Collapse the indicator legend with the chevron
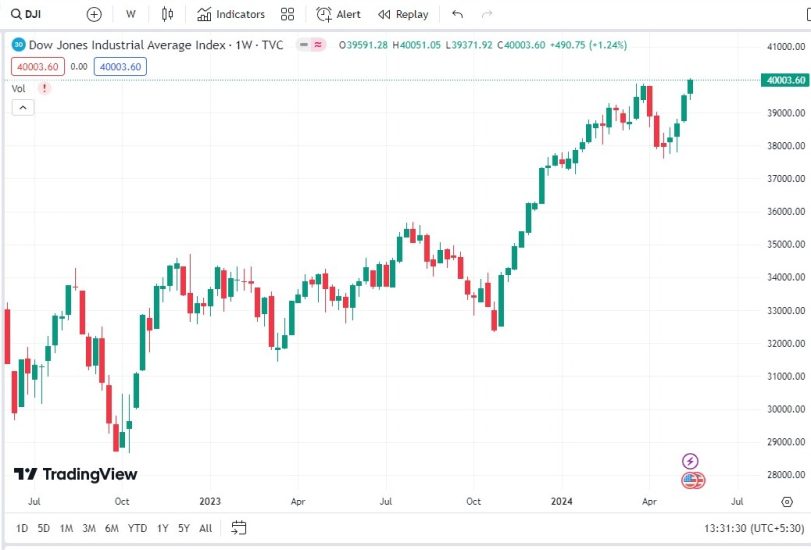 tap(22, 107)
